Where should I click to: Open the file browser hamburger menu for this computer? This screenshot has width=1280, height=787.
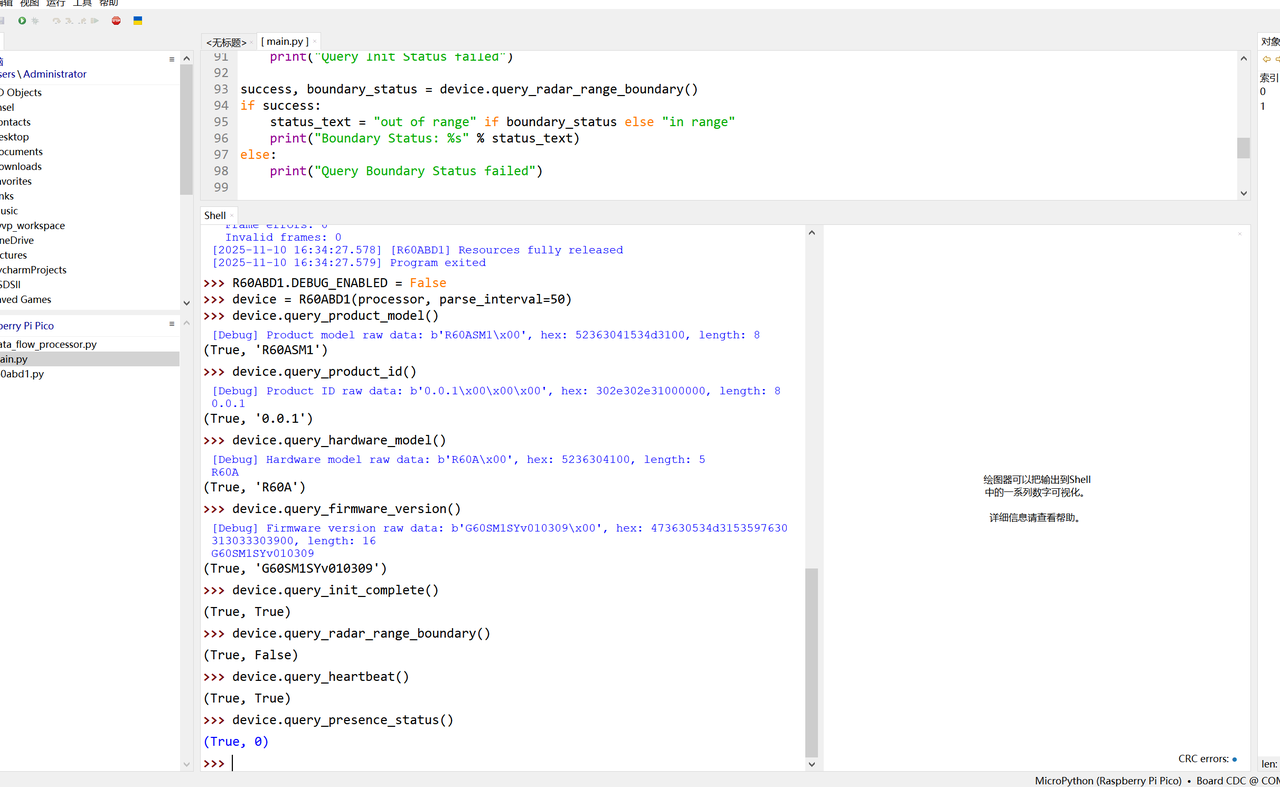pyautogui.click(x=172, y=59)
